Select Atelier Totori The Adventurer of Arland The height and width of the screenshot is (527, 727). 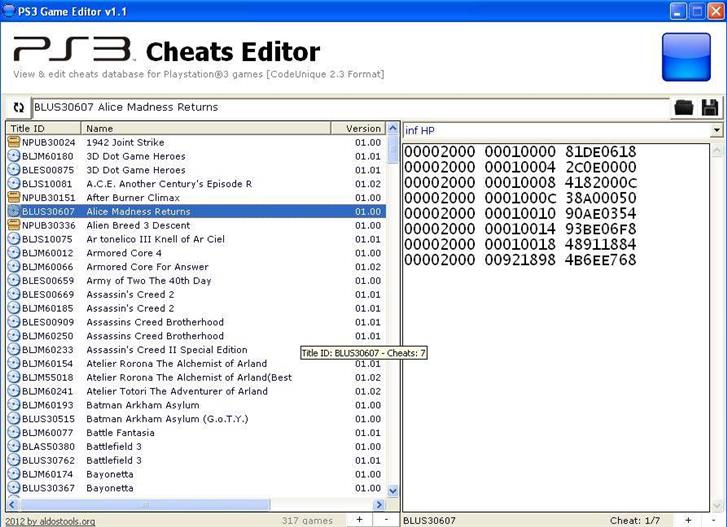(x=196, y=391)
